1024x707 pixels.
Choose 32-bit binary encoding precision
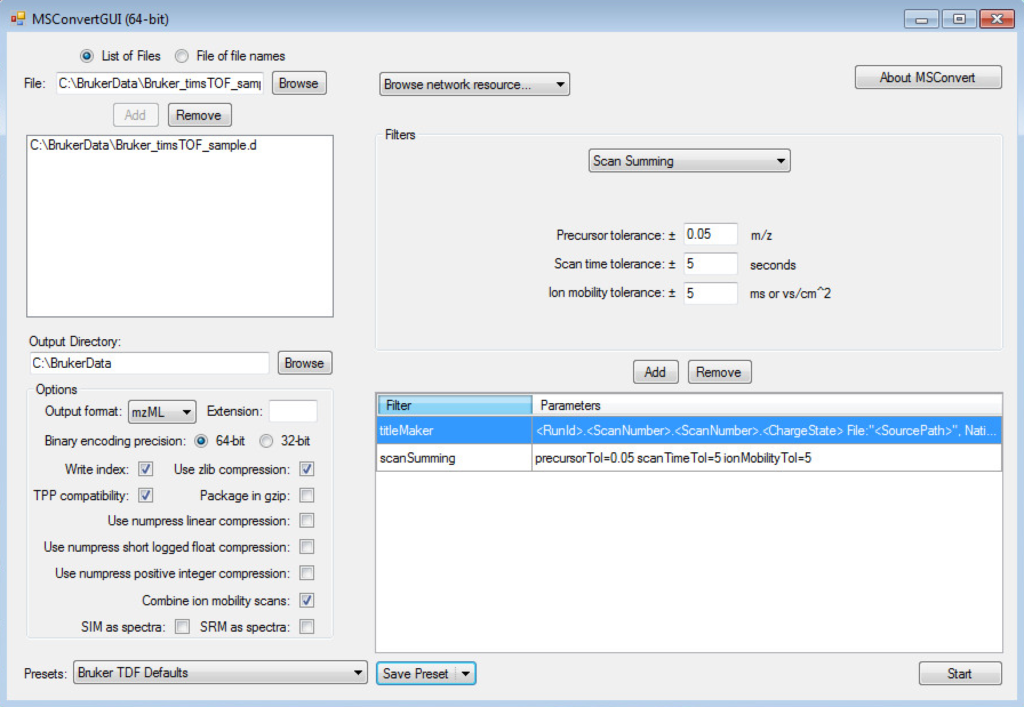[266, 441]
